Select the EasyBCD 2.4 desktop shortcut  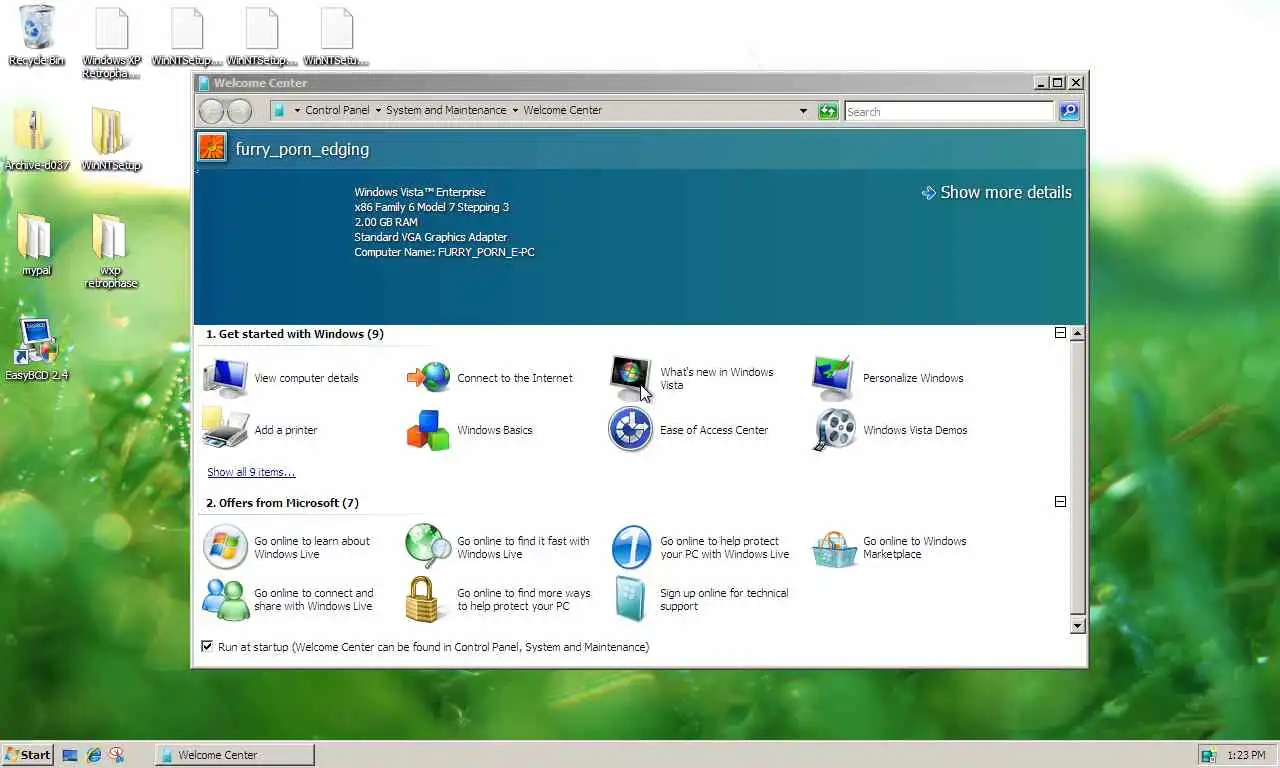37,350
